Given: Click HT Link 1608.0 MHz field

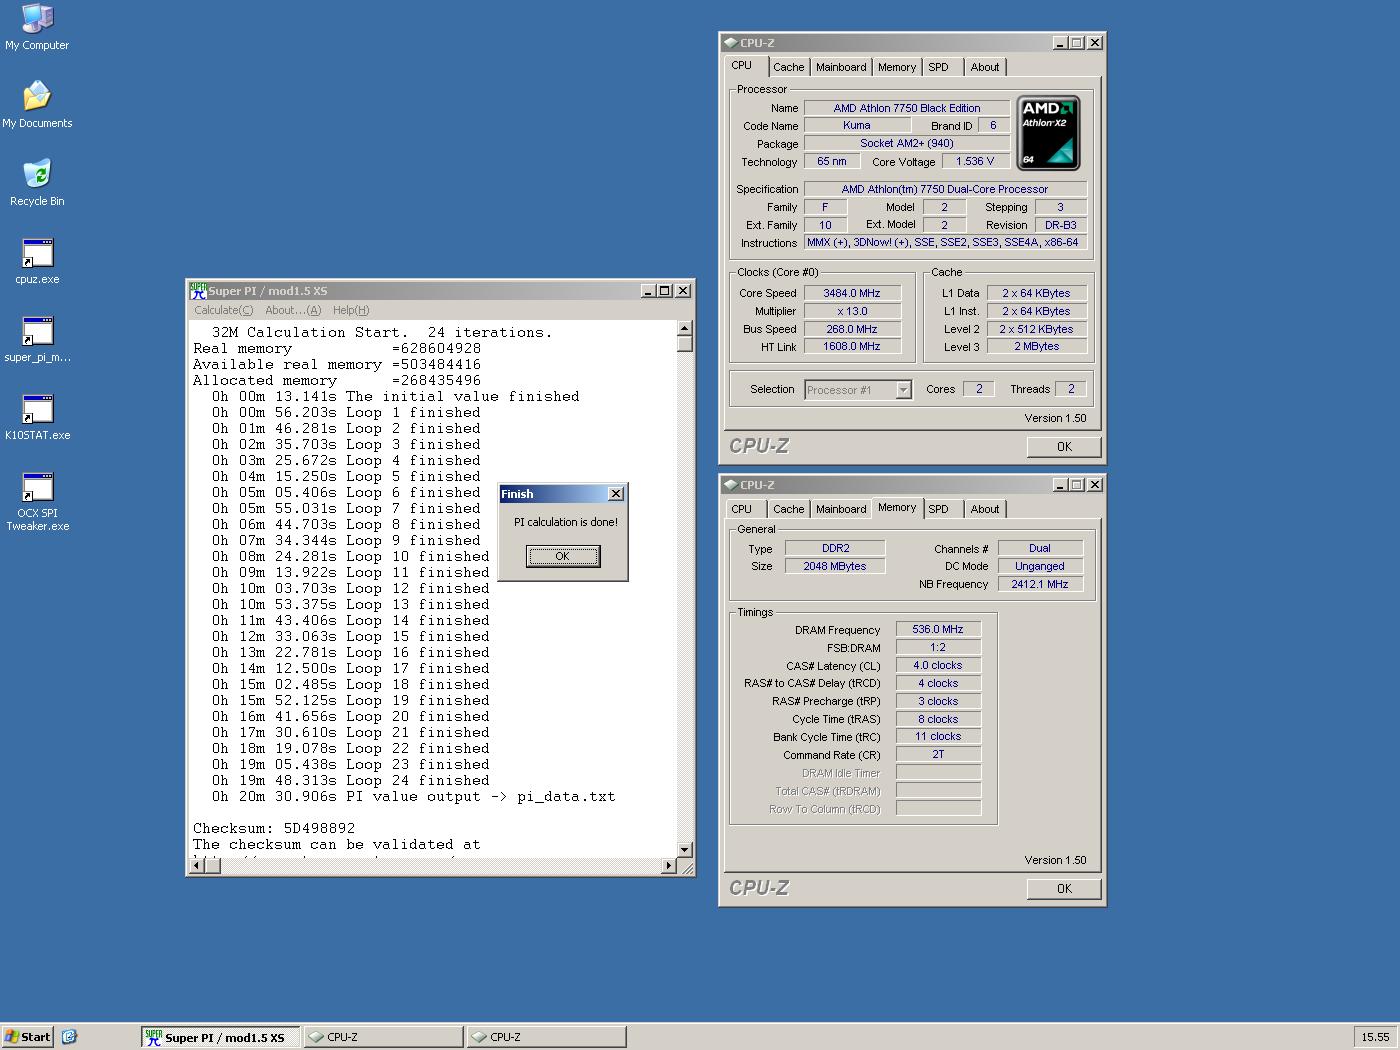Looking at the screenshot, I should point(852,346).
